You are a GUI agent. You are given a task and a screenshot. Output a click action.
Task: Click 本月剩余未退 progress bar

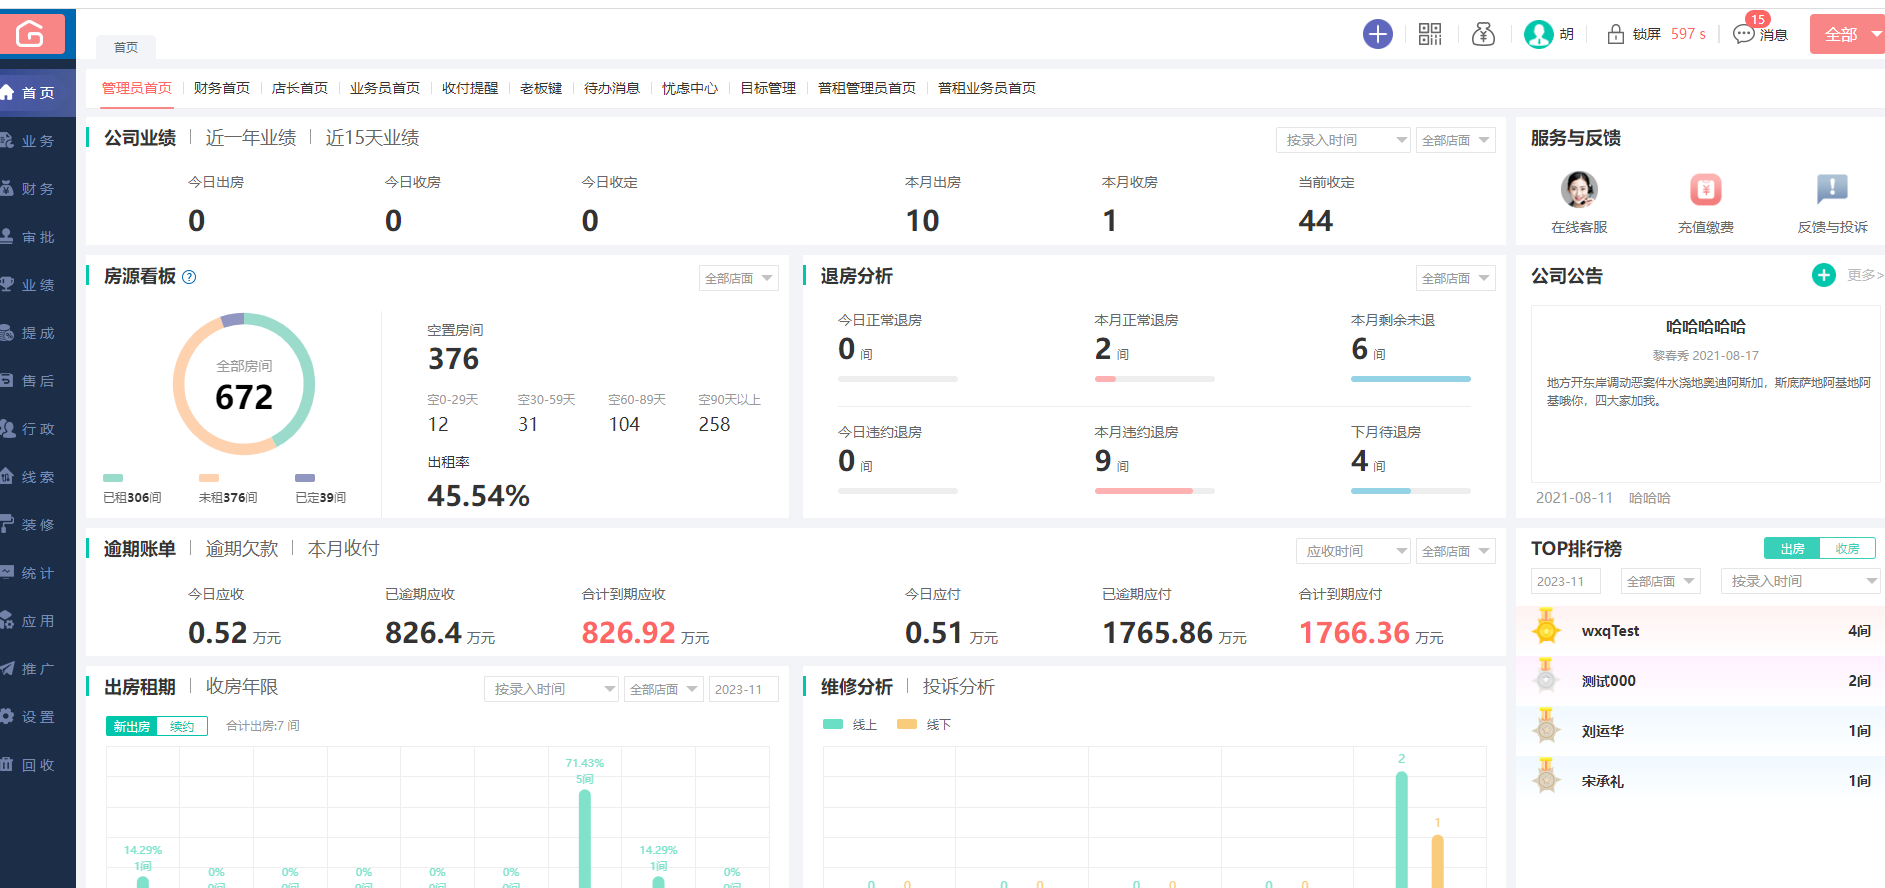[x=1411, y=379]
